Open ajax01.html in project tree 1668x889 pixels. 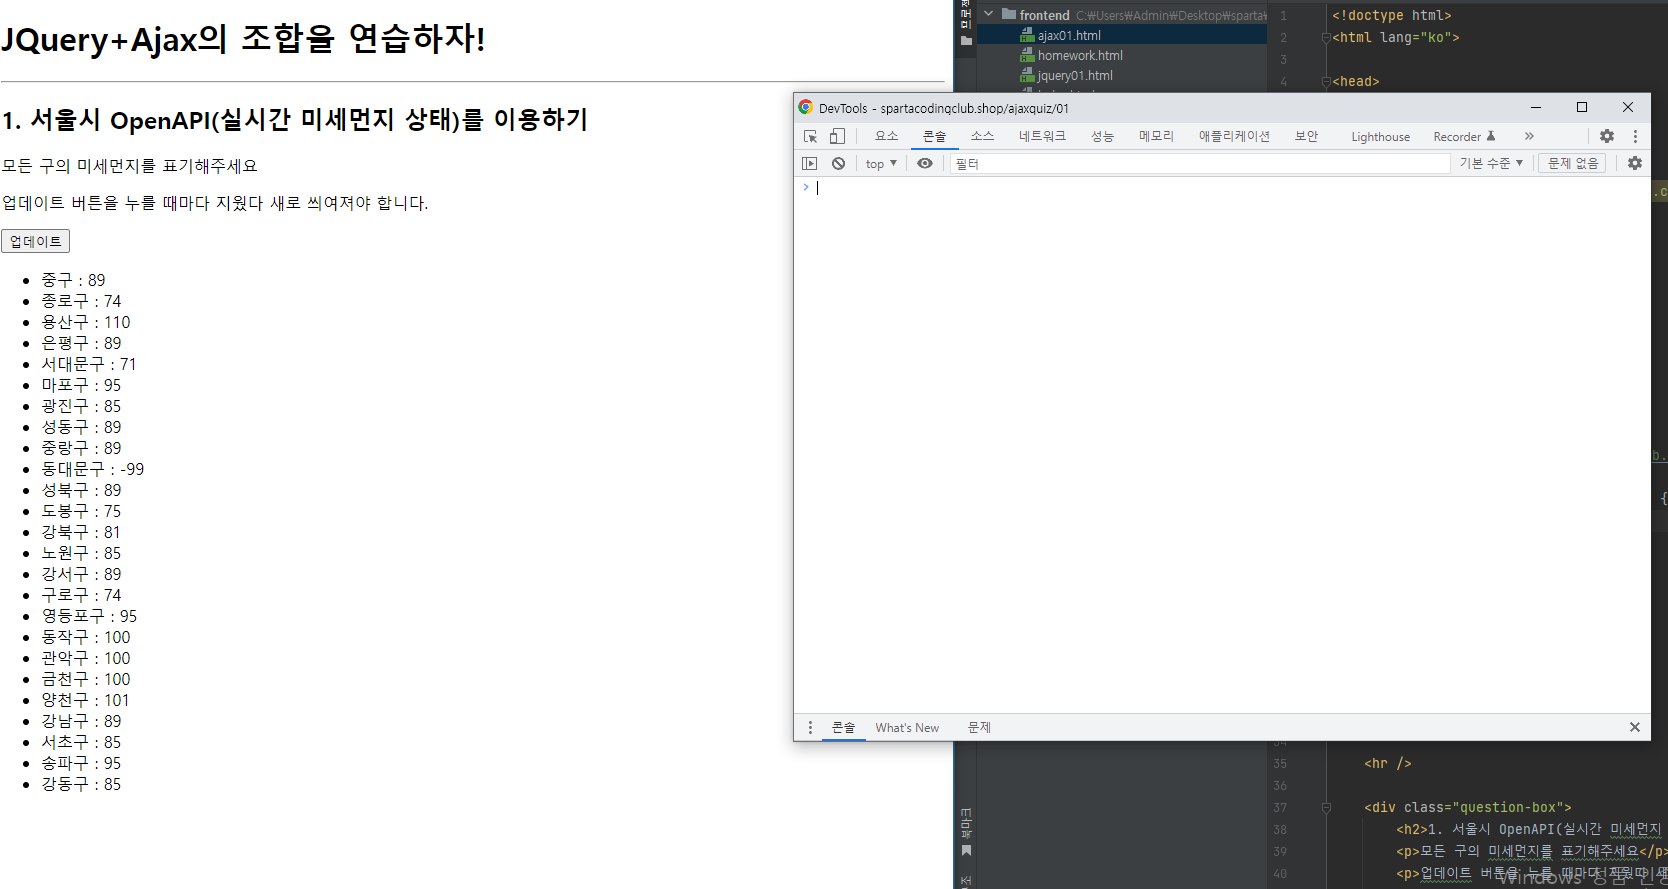point(1069,35)
